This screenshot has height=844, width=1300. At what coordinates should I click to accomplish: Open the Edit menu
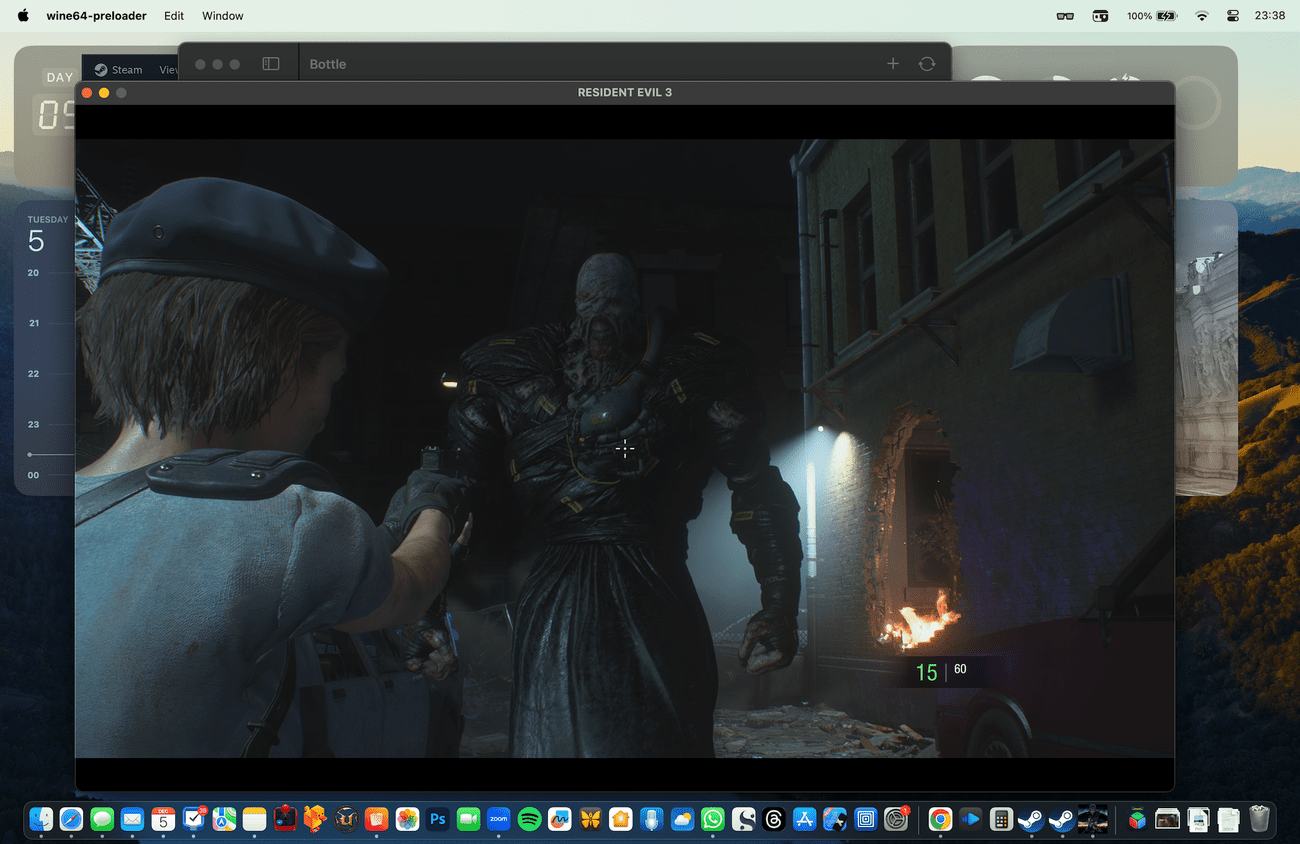(x=174, y=16)
